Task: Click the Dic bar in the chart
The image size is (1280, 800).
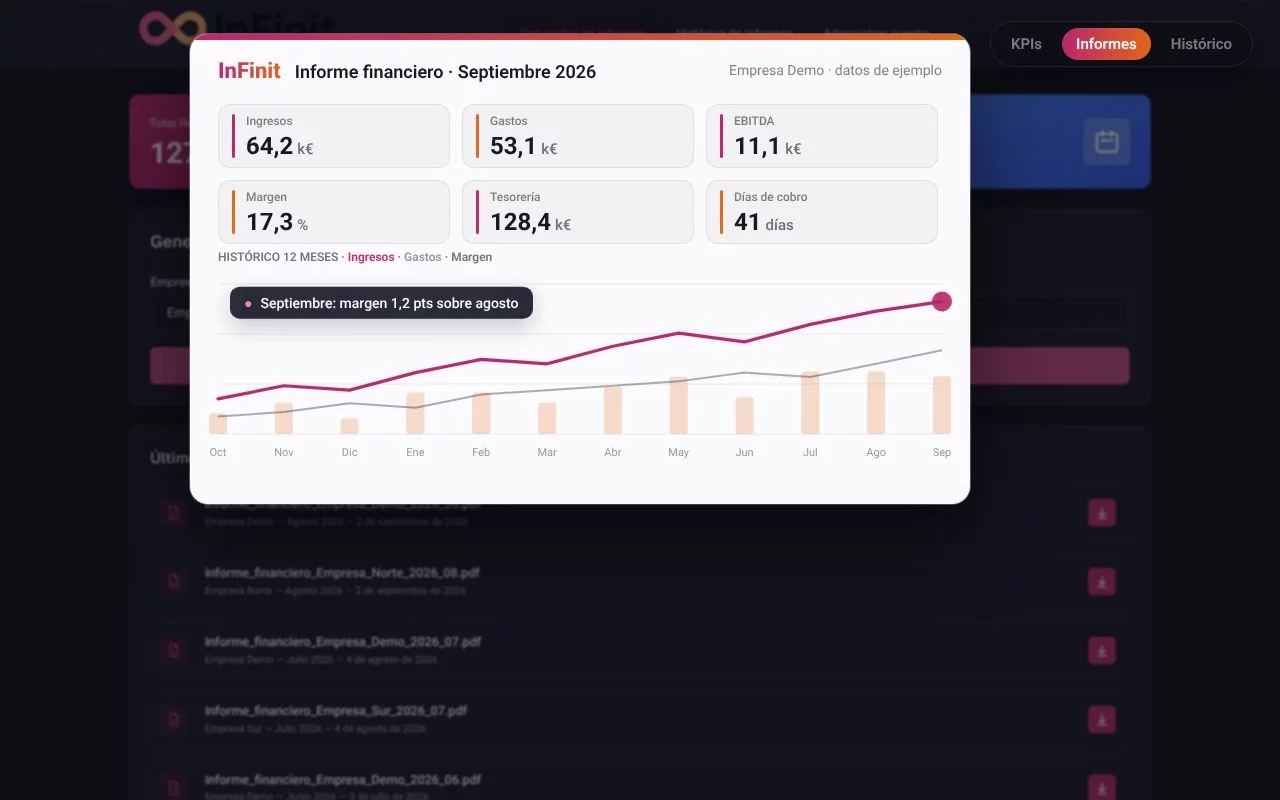Action: point(349,426)
